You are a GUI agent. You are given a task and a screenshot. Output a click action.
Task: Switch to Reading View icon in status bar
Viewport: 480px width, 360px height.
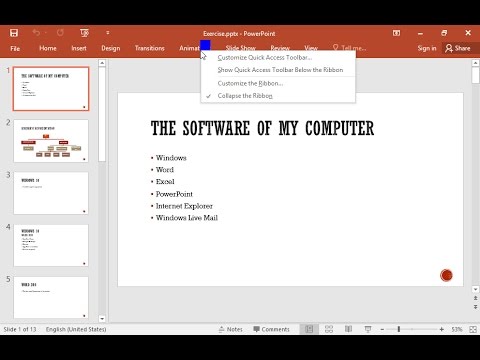coord(348,329)
